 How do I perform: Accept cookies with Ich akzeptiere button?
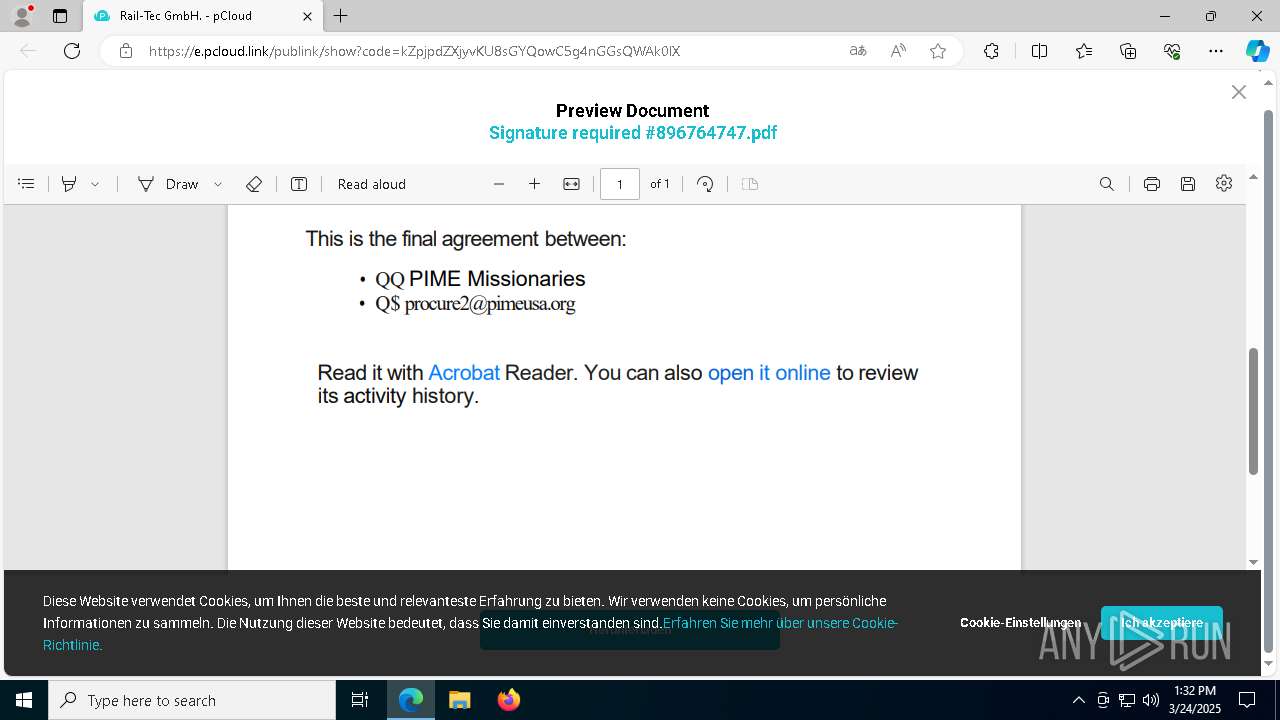click(1162, 622)
